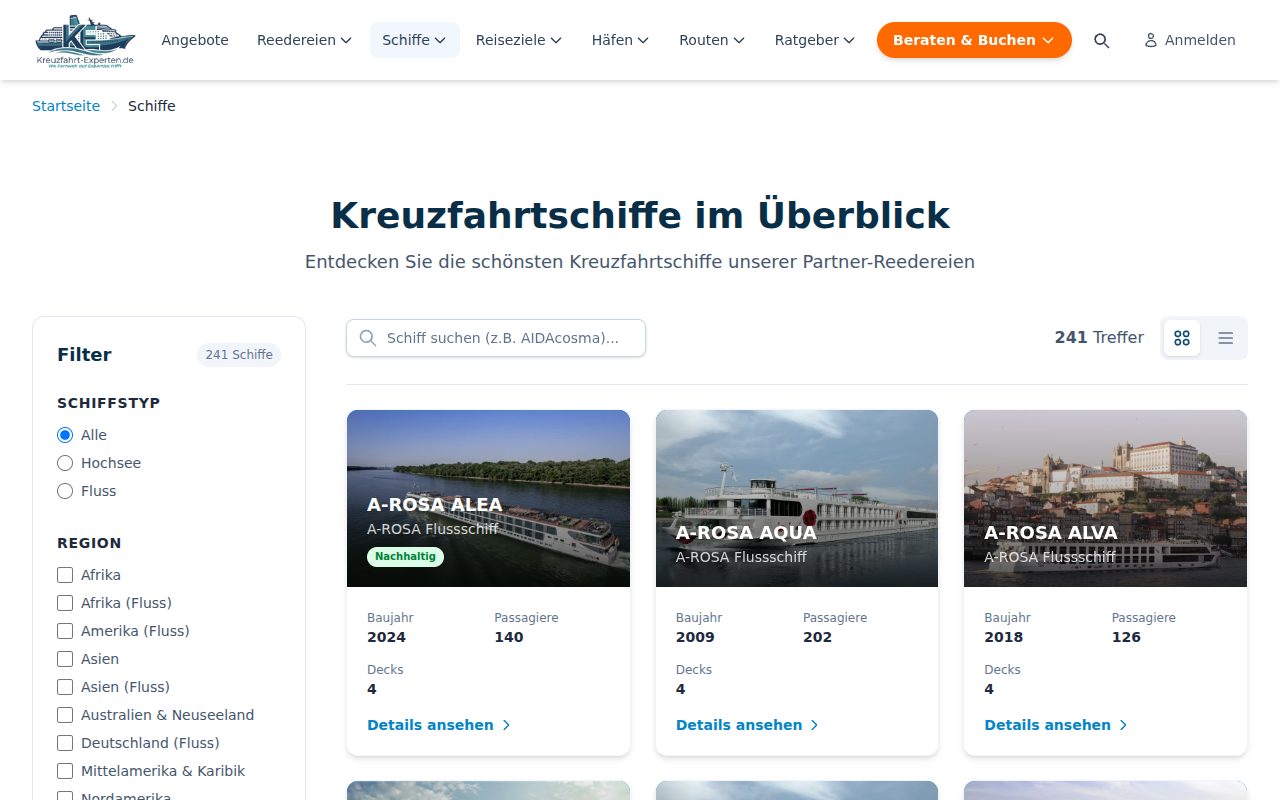Open the Kreuzfahrt-Experten.de logo homepage
This screenshot has height=800, width=1280.
(x=85, y=40)
